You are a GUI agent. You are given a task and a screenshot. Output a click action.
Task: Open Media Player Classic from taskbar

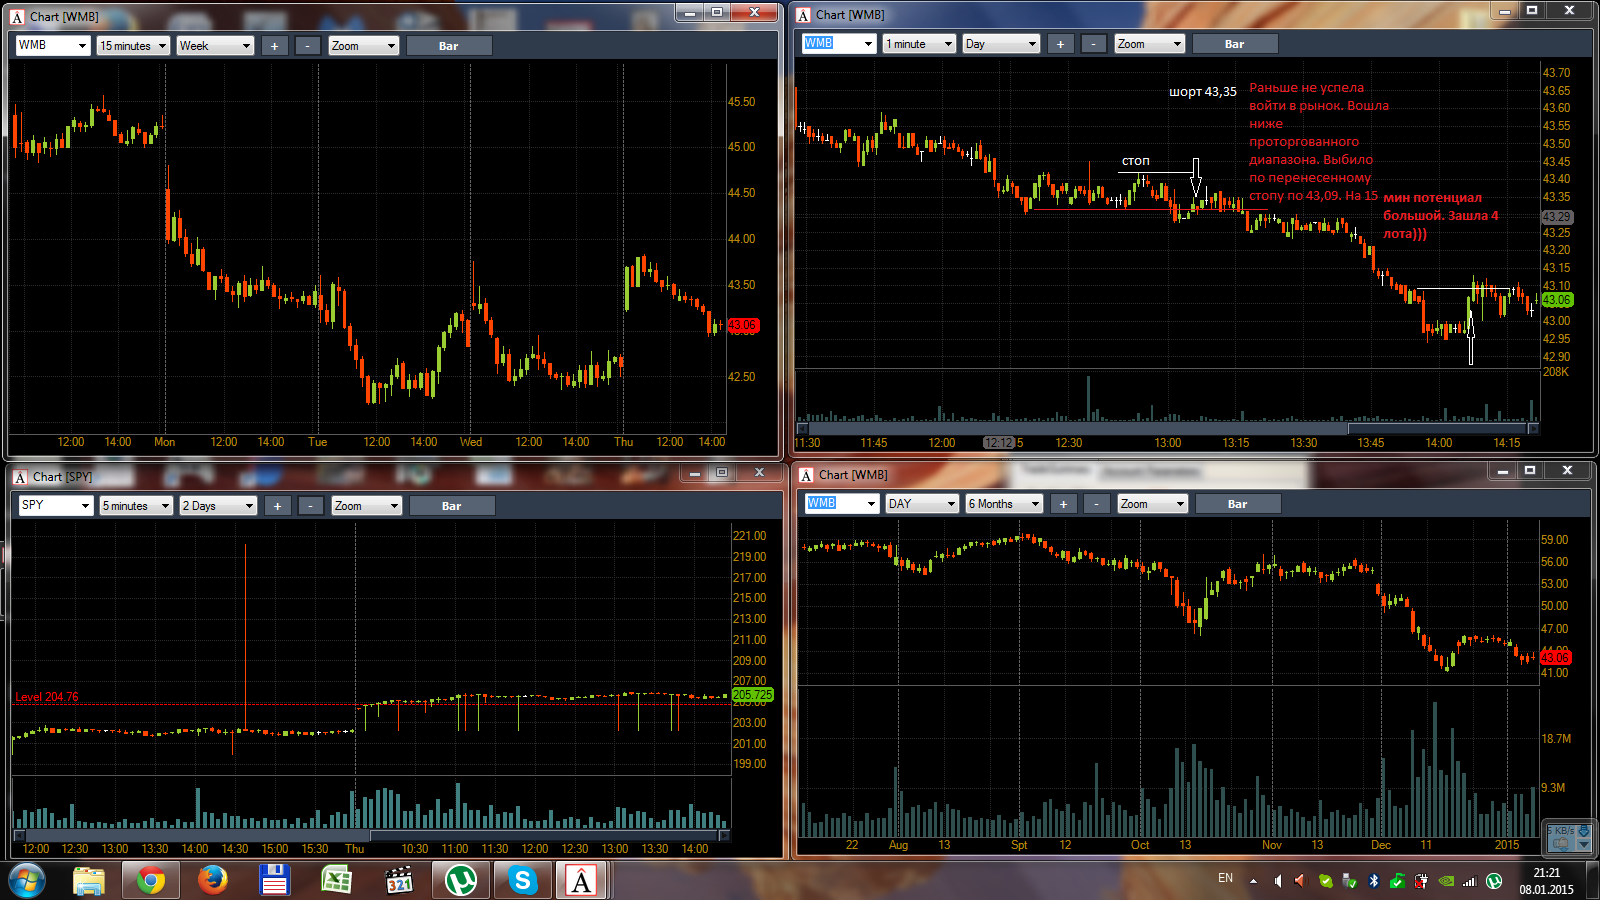(399, 881)
